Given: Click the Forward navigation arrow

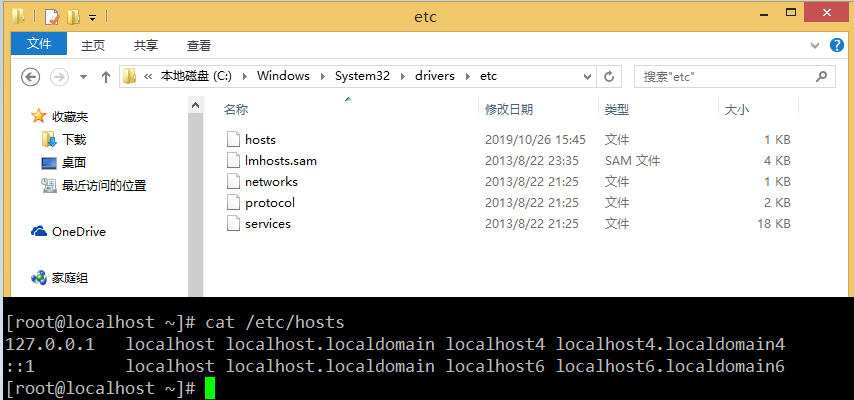Looking at the screenshot, I should point(59,77).
